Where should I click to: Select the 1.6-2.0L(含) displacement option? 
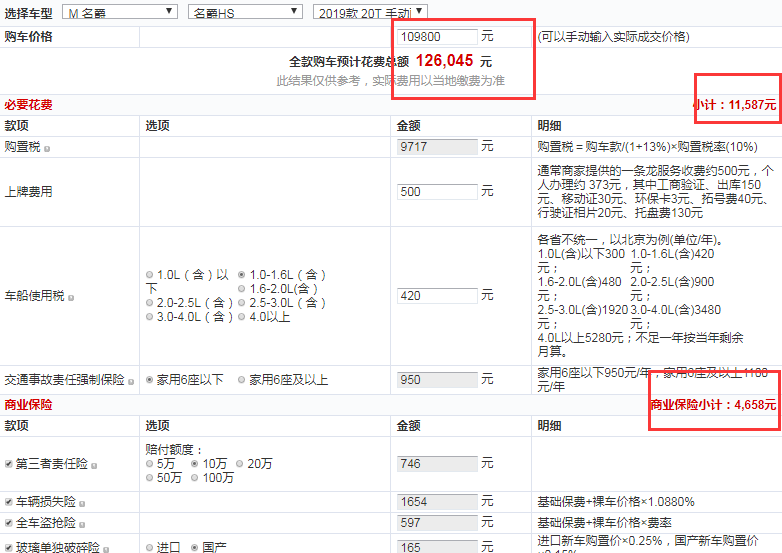click(241, 289)
